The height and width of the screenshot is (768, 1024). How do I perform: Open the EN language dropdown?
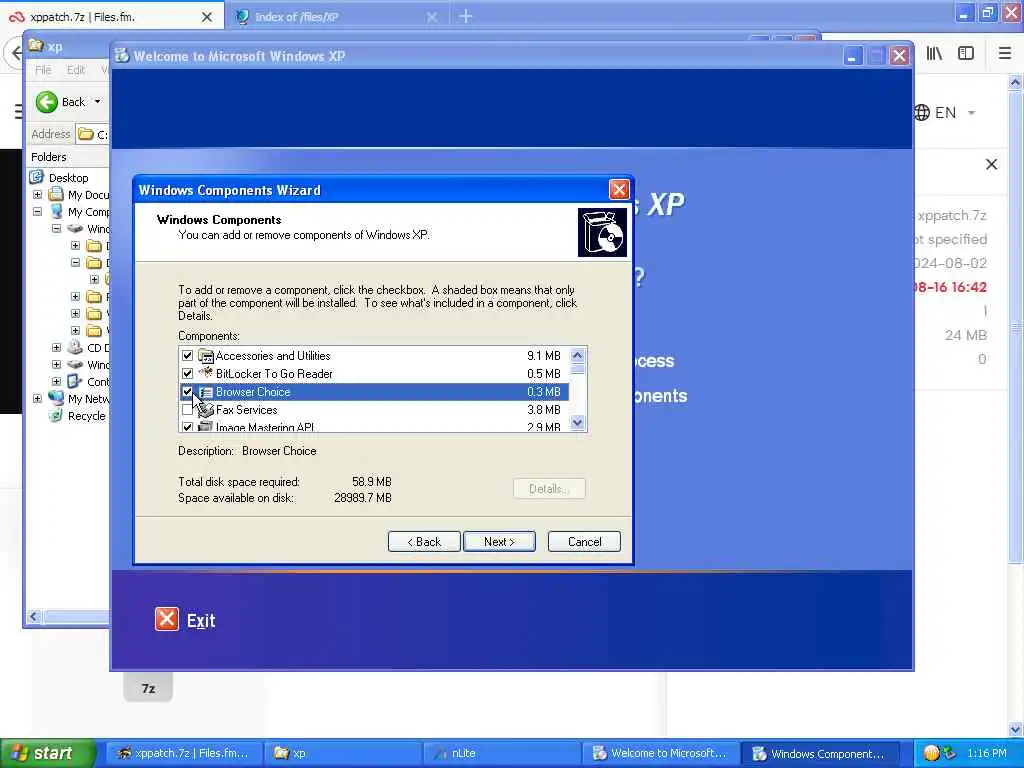tap(955, 112)
